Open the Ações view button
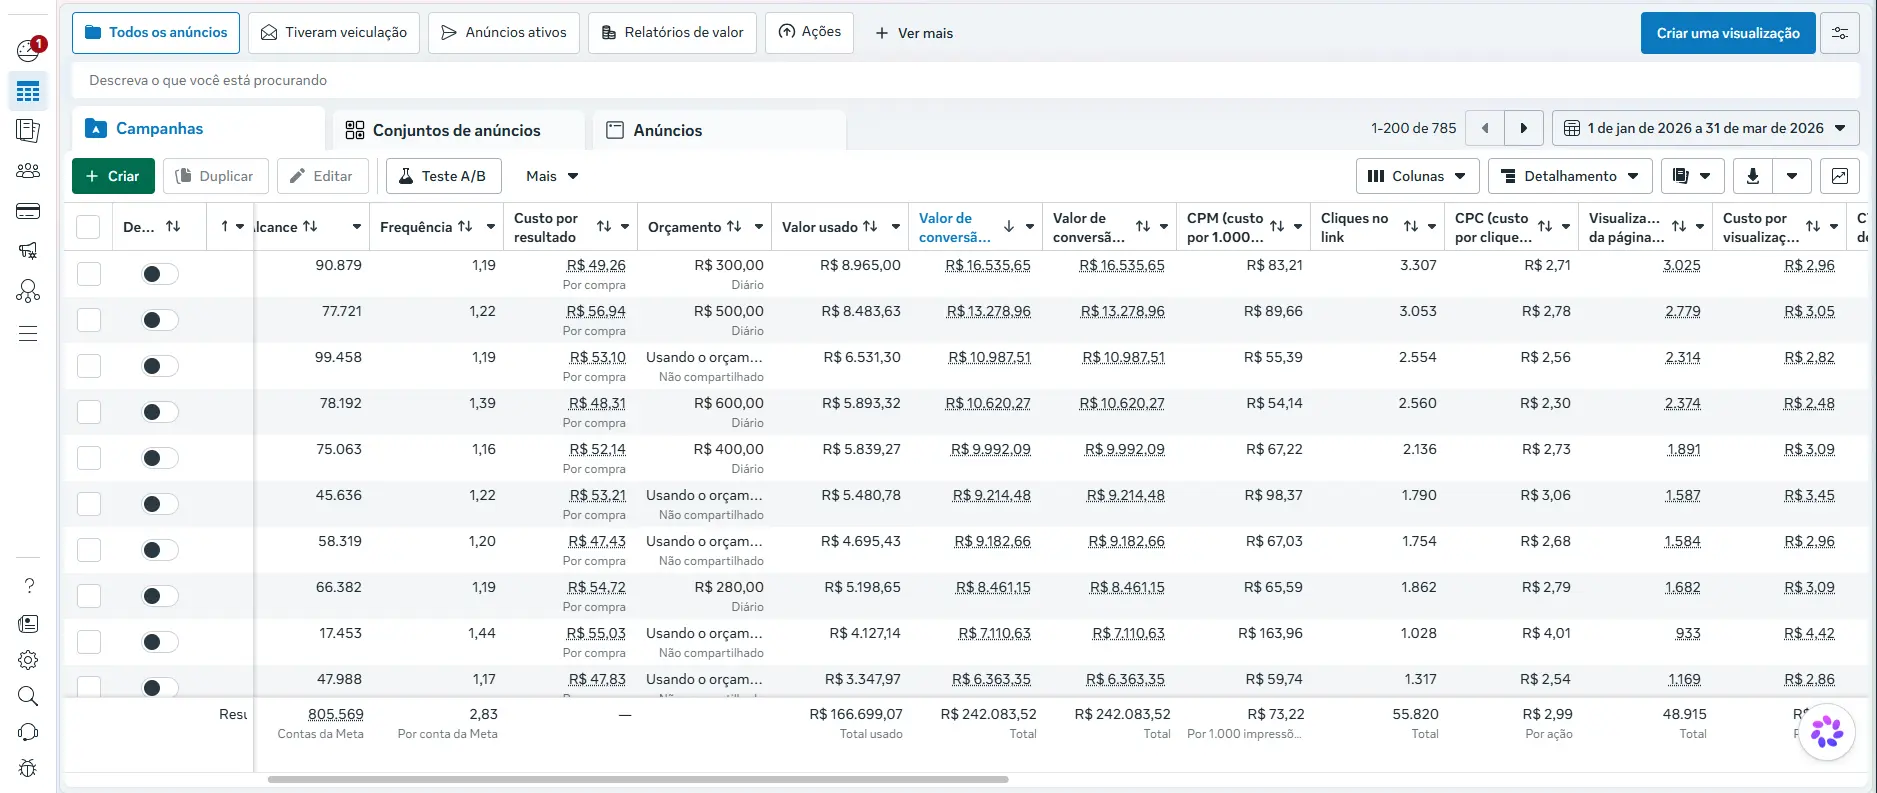 pos(810,32)
